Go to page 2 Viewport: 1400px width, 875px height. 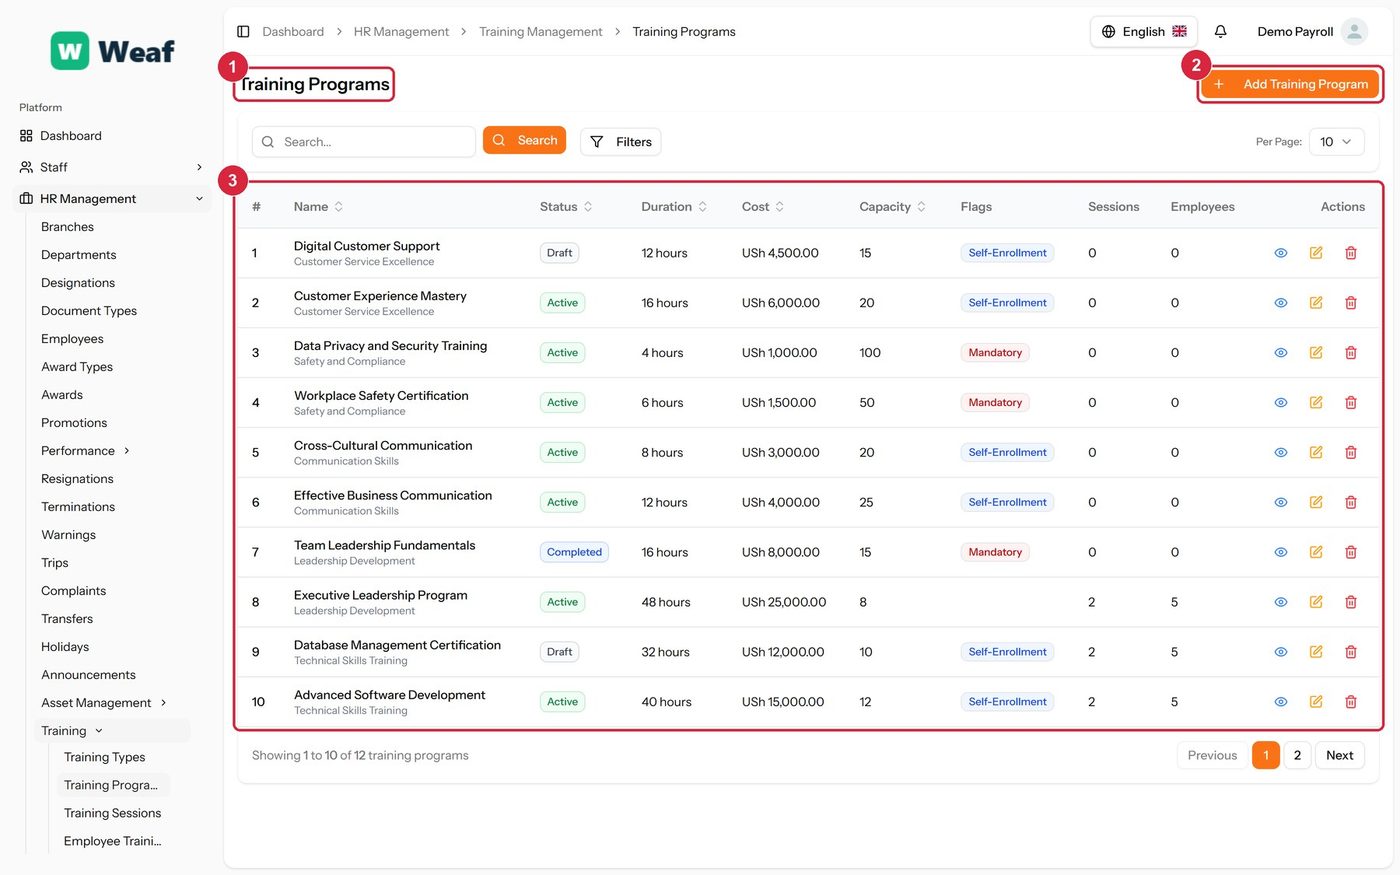pos(1297,755)
